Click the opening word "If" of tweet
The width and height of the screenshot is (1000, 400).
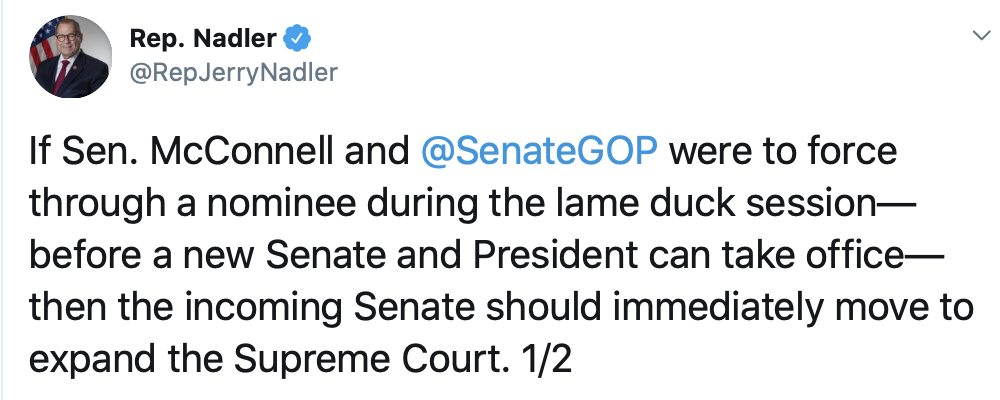tap(41, 153)
